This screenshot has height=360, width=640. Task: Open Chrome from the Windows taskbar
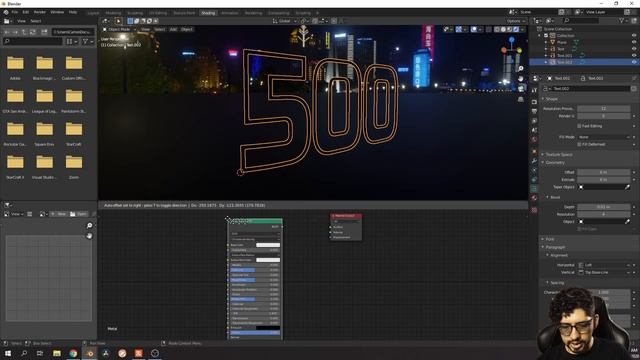pos(73,353)
